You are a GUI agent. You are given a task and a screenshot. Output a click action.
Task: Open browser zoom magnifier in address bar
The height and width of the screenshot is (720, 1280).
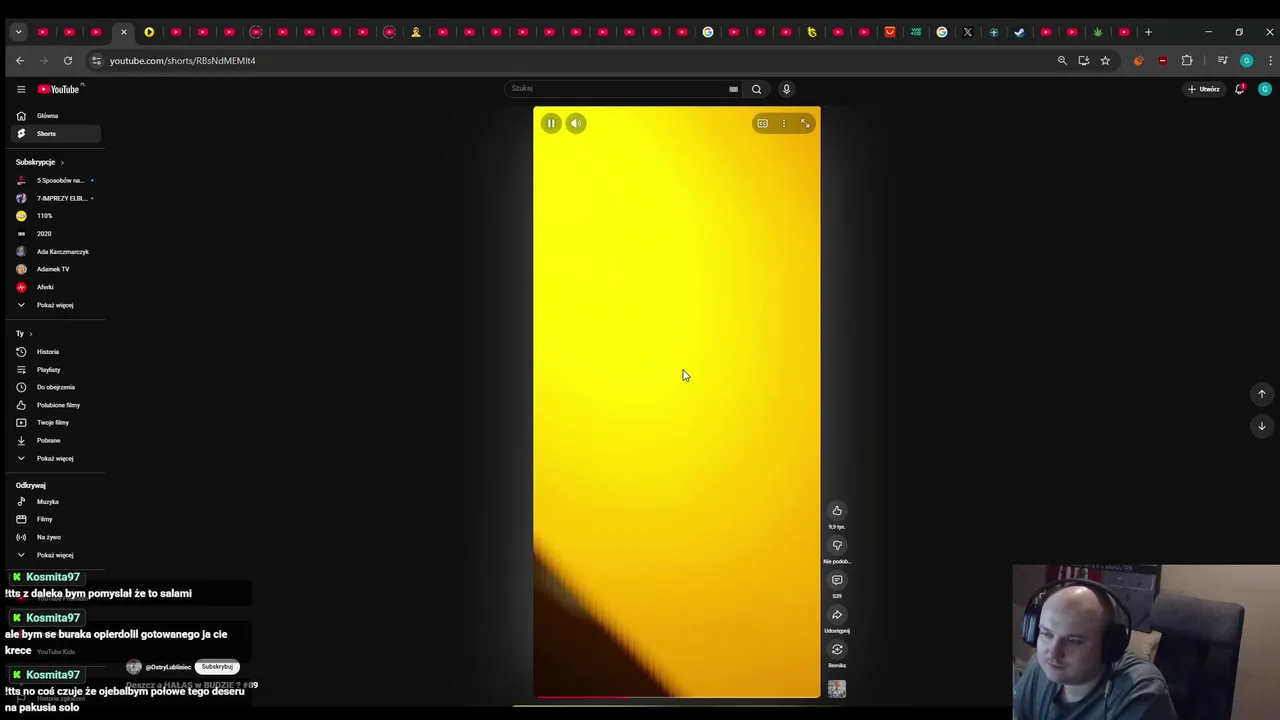point(1062,61)
